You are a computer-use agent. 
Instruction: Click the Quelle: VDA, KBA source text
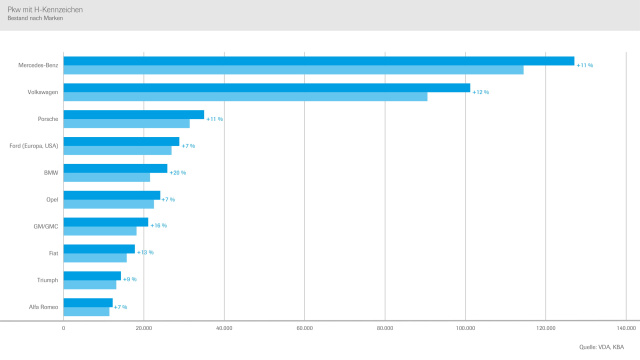[x=601, y=347]
